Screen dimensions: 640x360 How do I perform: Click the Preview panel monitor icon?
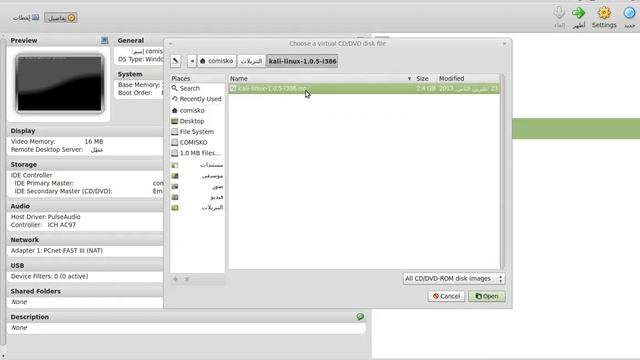104,40
